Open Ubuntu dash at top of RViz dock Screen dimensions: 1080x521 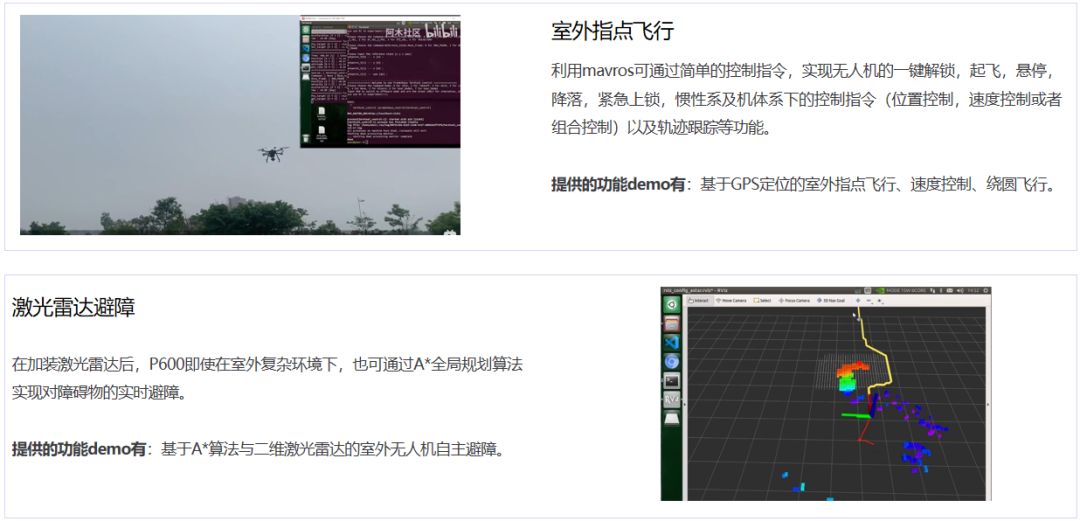(672, 306)
